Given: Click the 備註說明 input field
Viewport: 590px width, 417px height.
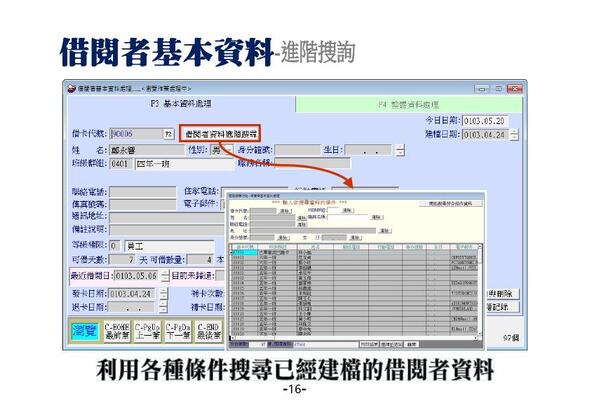Looking at the screenshot, I should click(167, 229).
